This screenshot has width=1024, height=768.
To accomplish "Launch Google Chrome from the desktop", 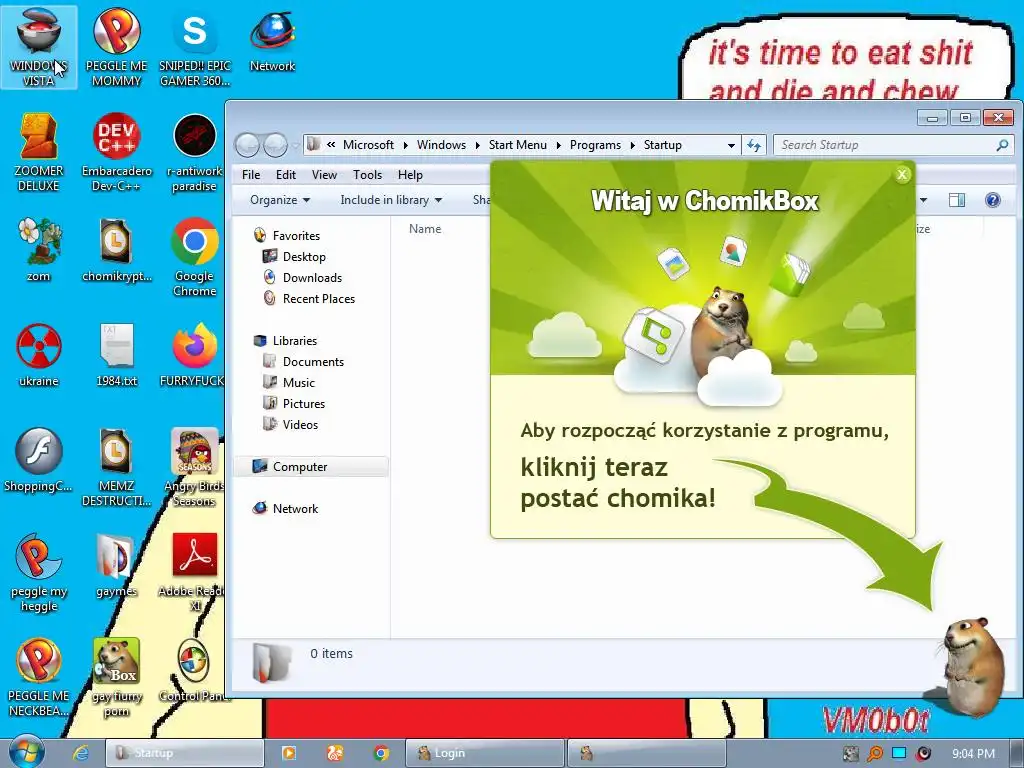I will [x=195, y=257].
